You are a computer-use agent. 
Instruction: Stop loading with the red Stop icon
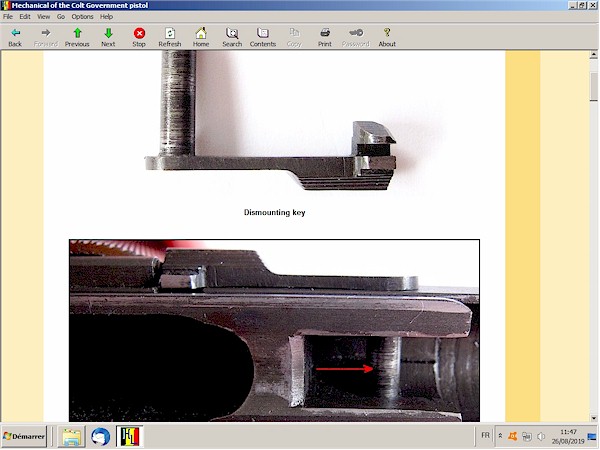pyautogui.click(x=139, y=37)
